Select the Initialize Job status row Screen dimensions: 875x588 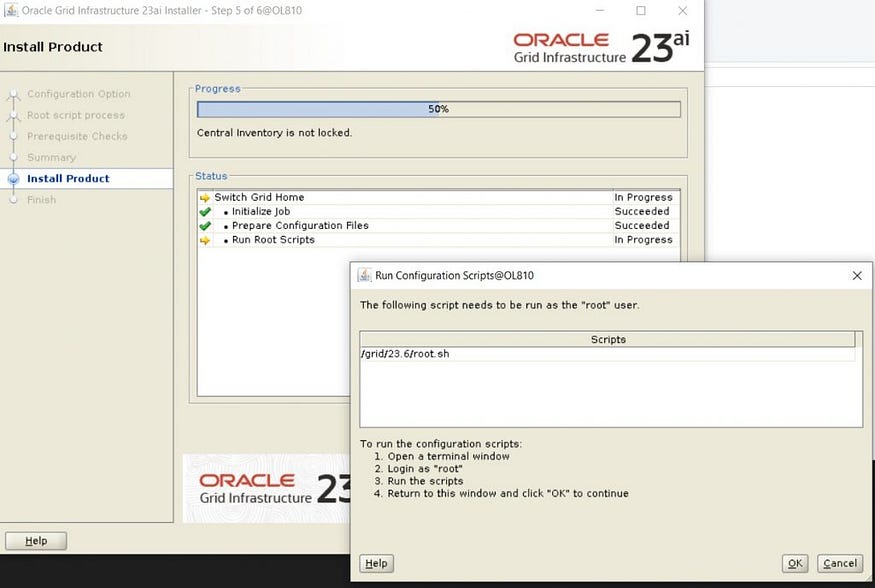click(439, 211)
